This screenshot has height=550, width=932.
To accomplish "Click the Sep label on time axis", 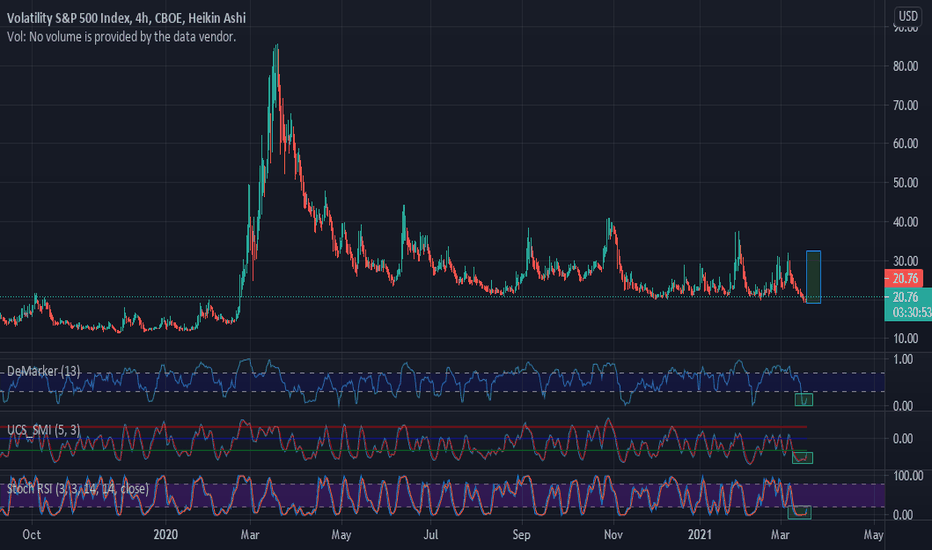I will pyautogui.click(x=521, y=535).
